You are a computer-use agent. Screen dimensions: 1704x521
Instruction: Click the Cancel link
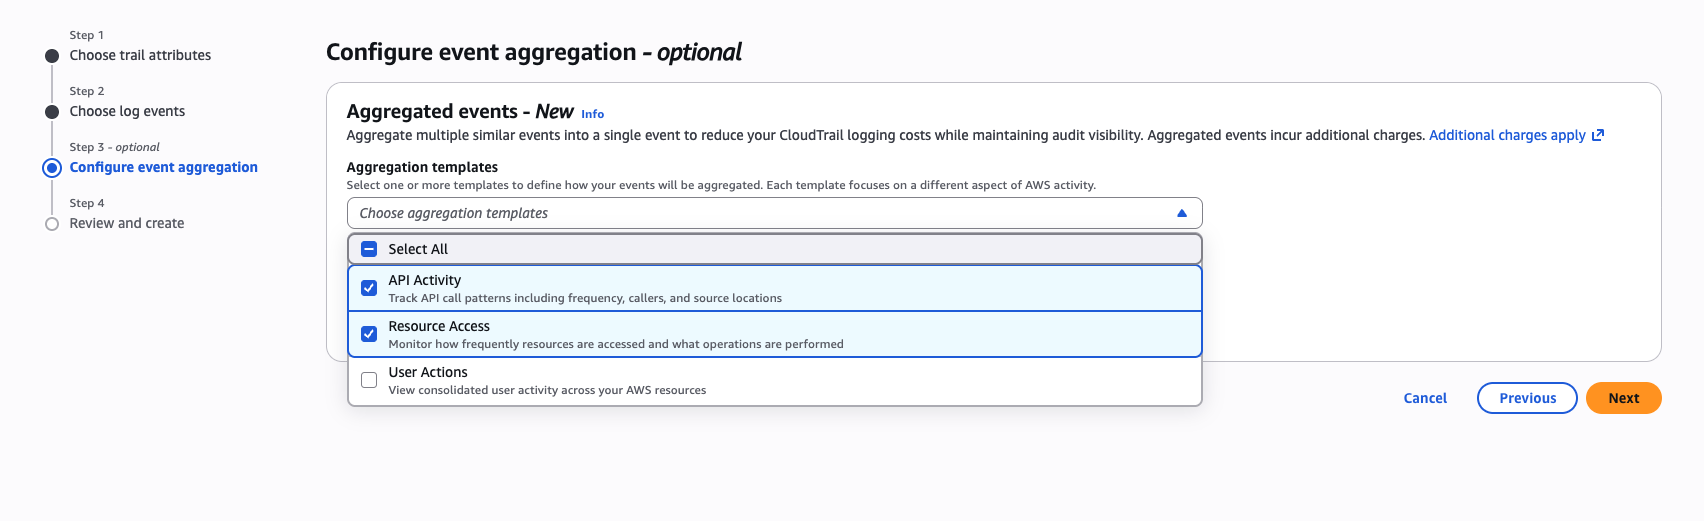(x=1425, y=398)
